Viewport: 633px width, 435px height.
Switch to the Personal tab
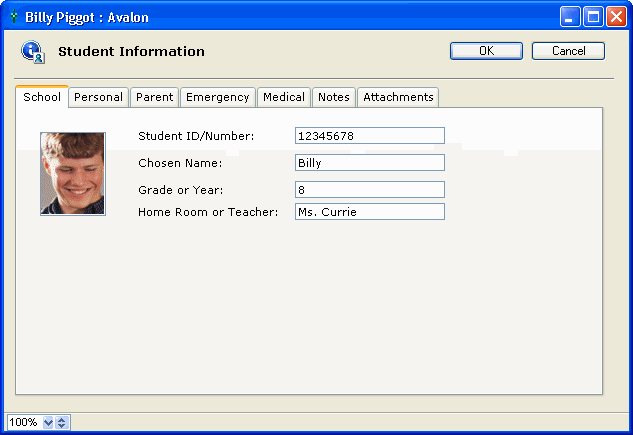98,97
